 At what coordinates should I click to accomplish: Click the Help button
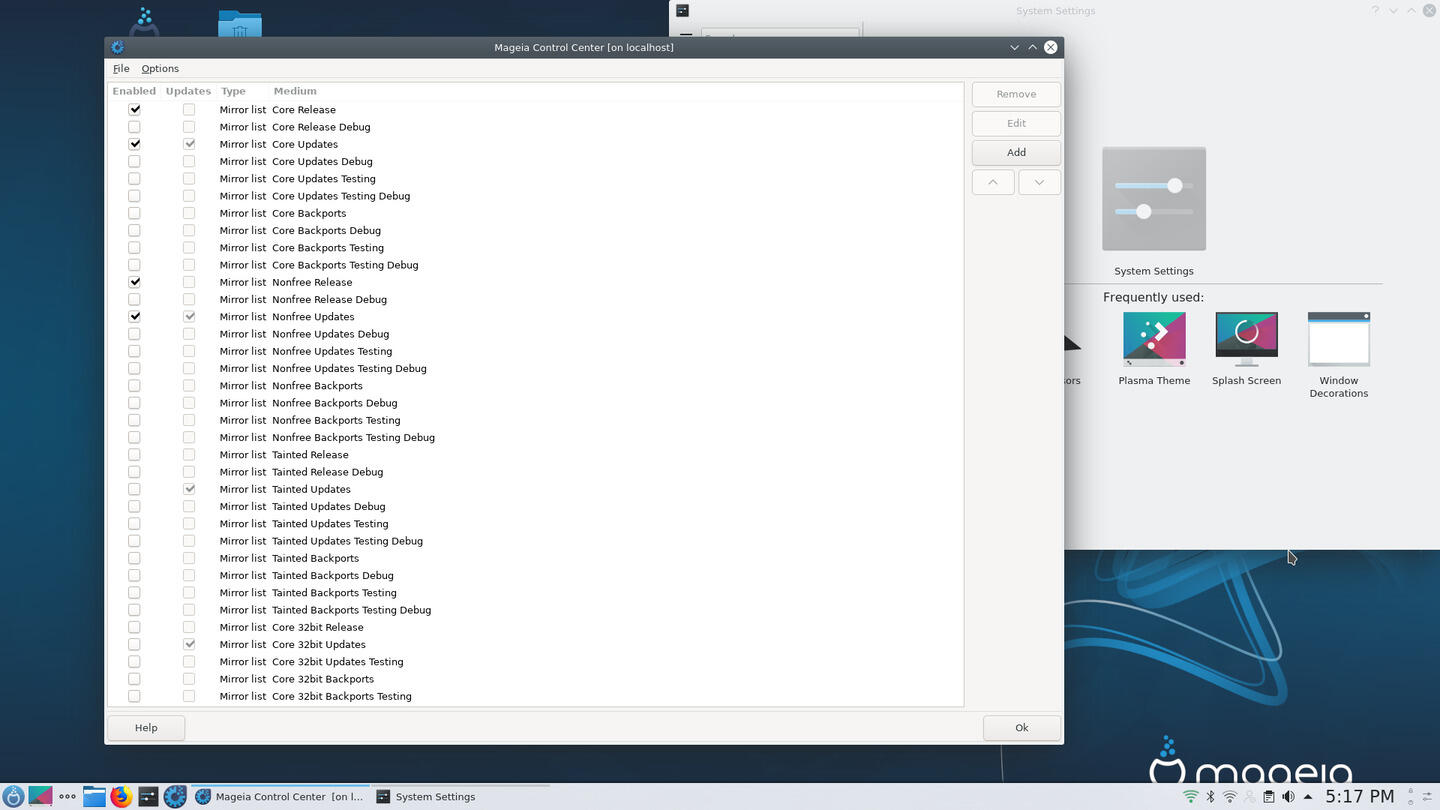[146, 727]
